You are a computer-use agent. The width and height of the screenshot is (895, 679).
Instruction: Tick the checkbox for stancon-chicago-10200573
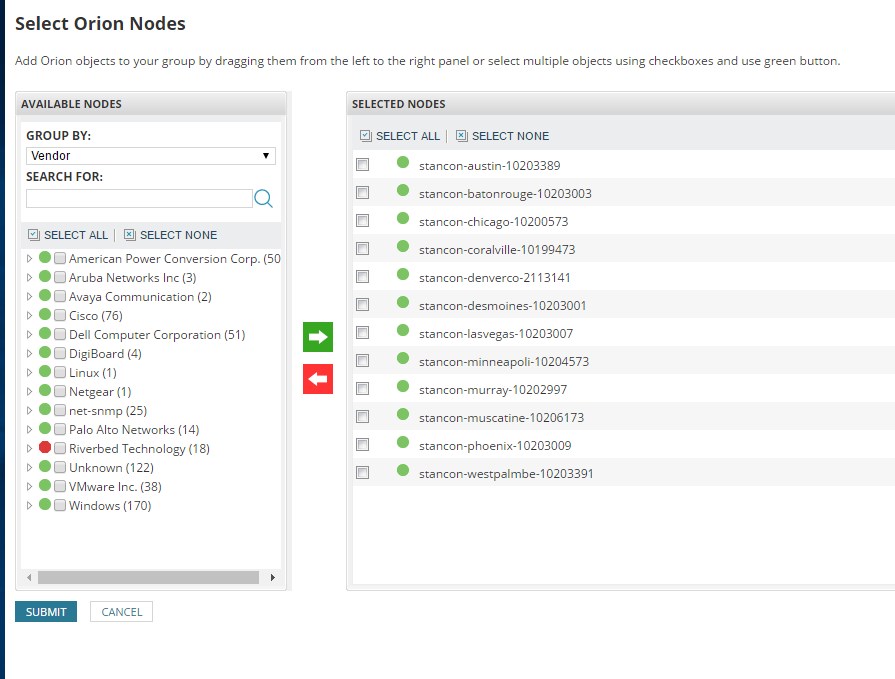(x=362, y=220)
